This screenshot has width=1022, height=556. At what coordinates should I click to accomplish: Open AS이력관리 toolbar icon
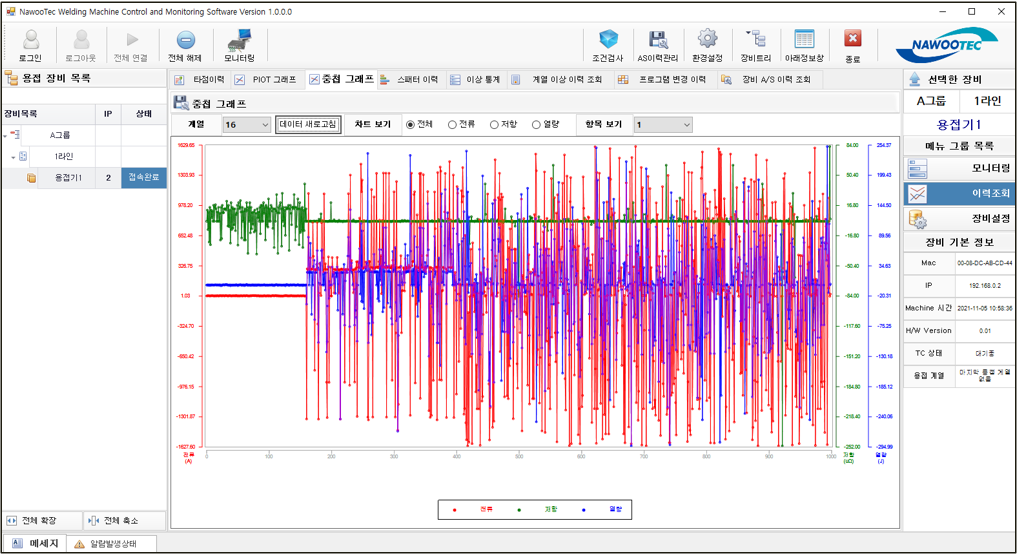[x=658, y=39]
